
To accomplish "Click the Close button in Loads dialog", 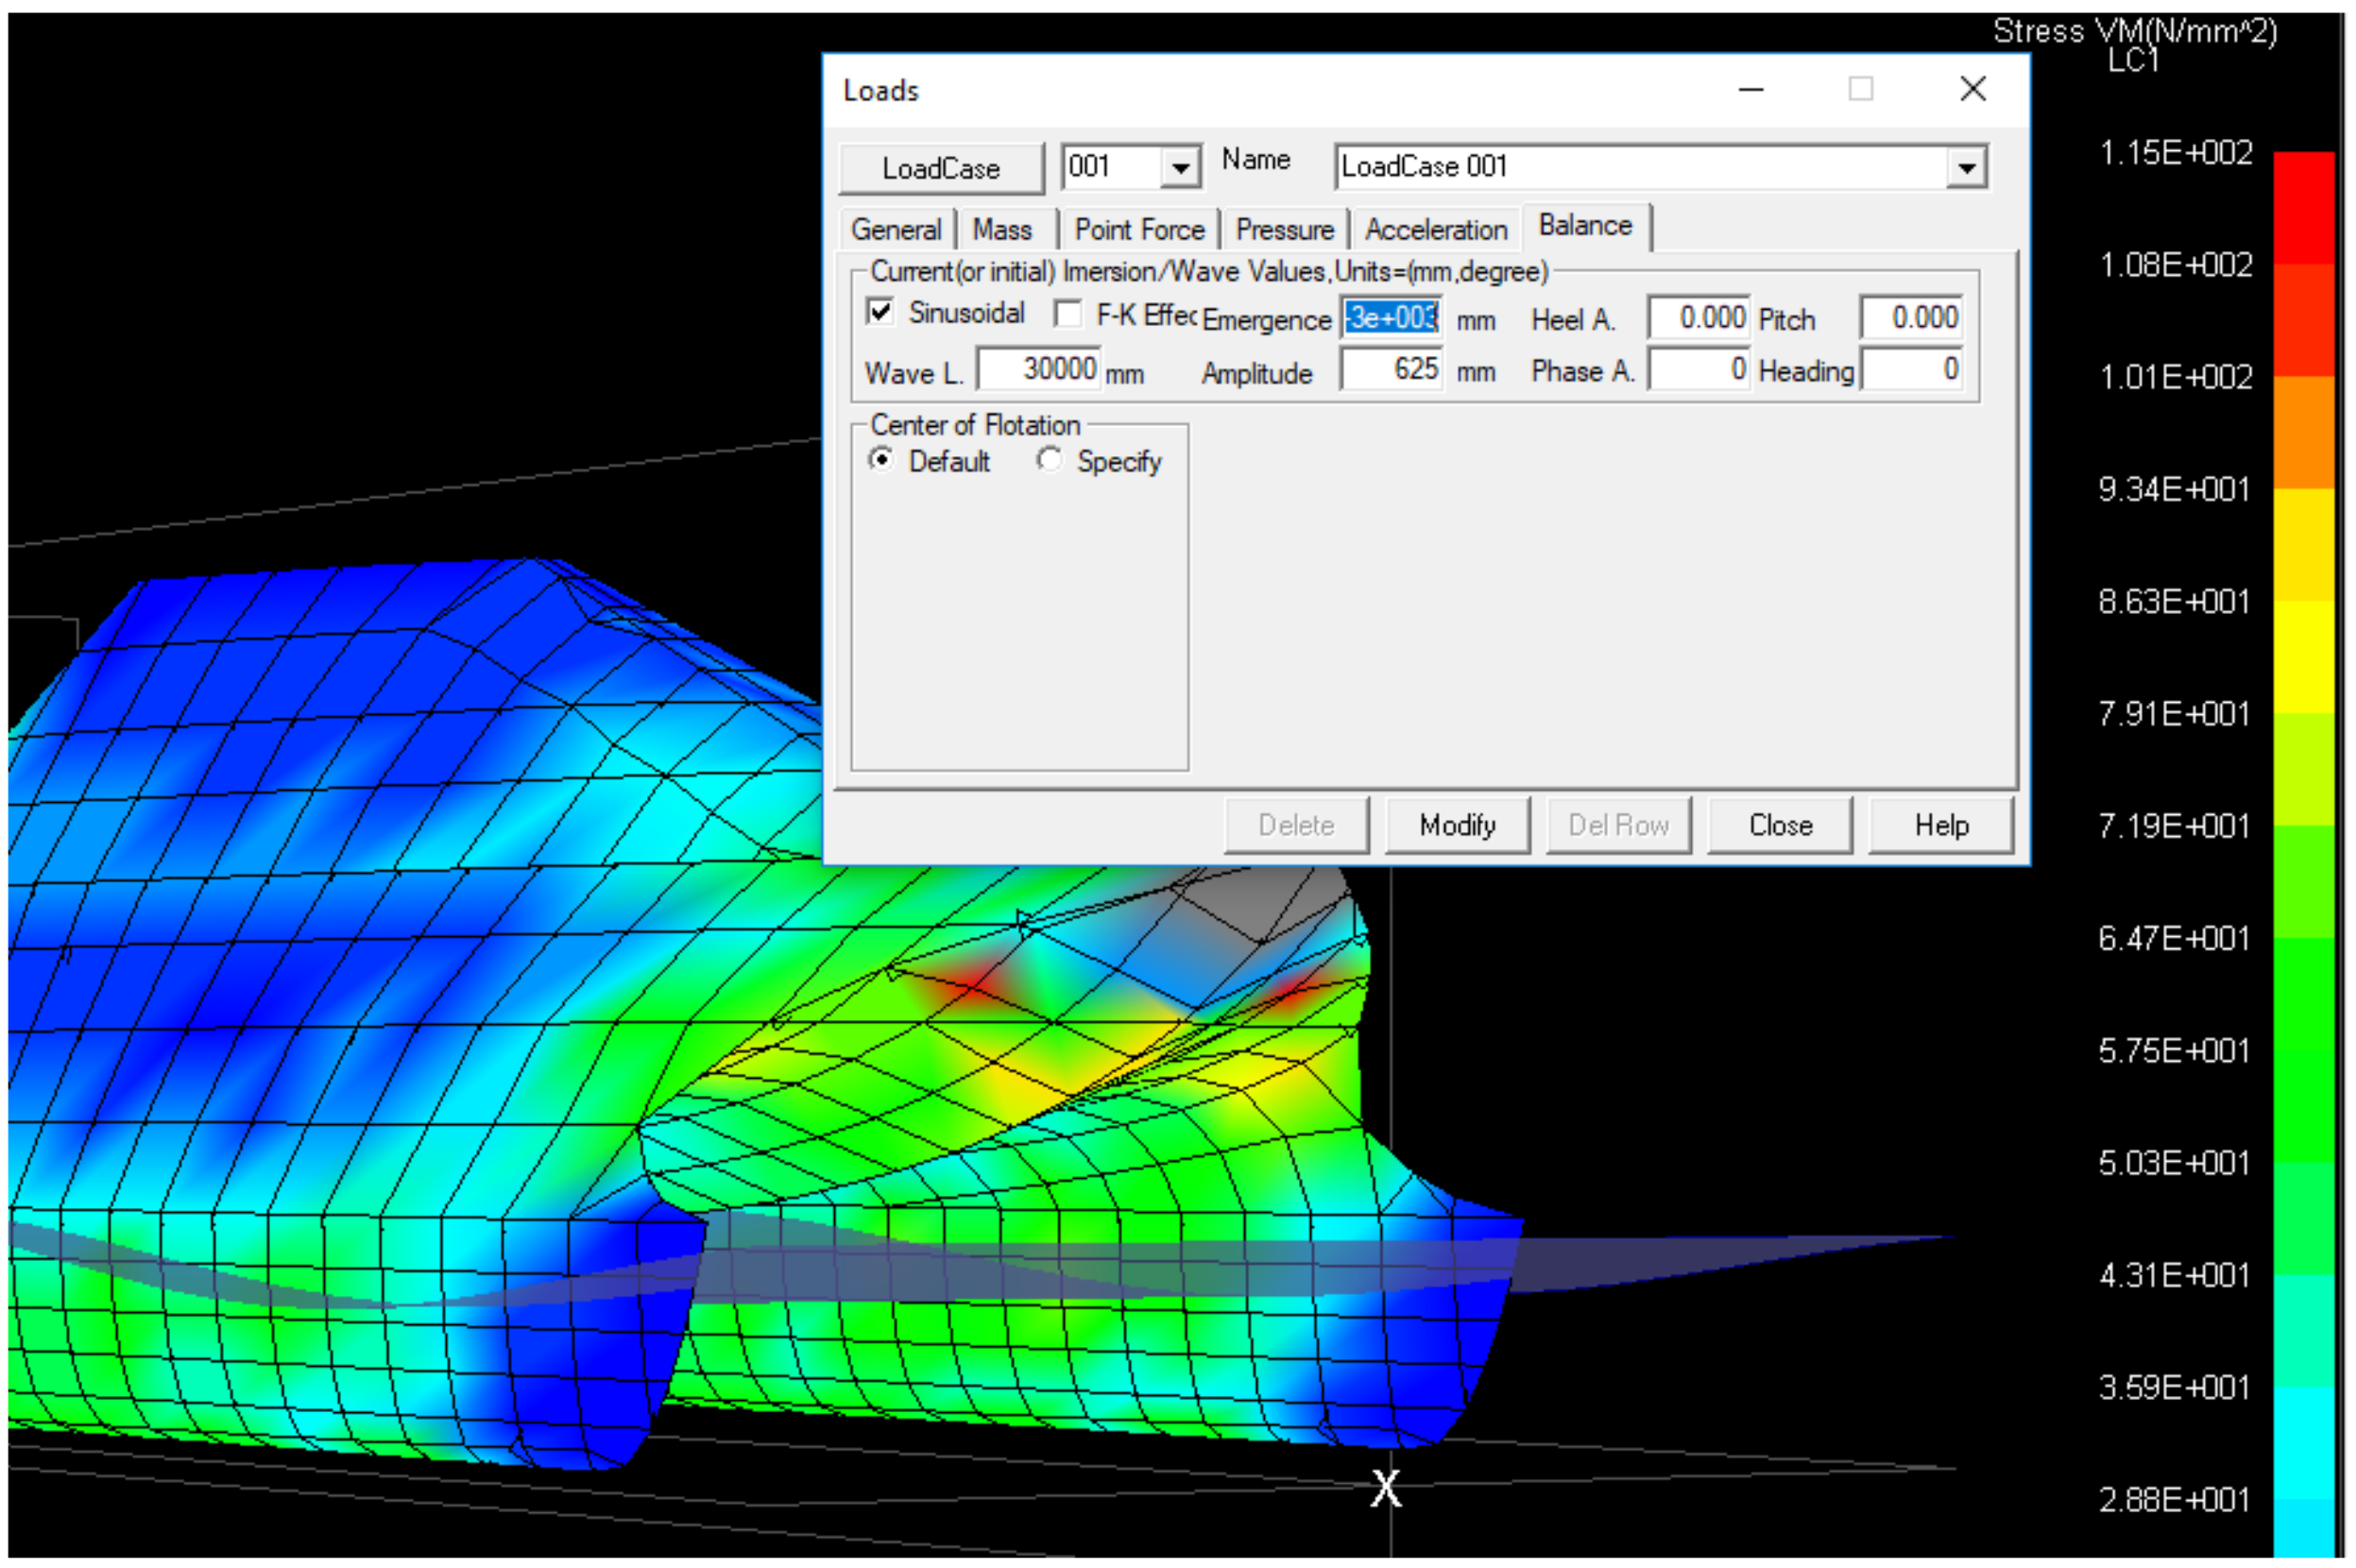I will [x=1780, y=825].
